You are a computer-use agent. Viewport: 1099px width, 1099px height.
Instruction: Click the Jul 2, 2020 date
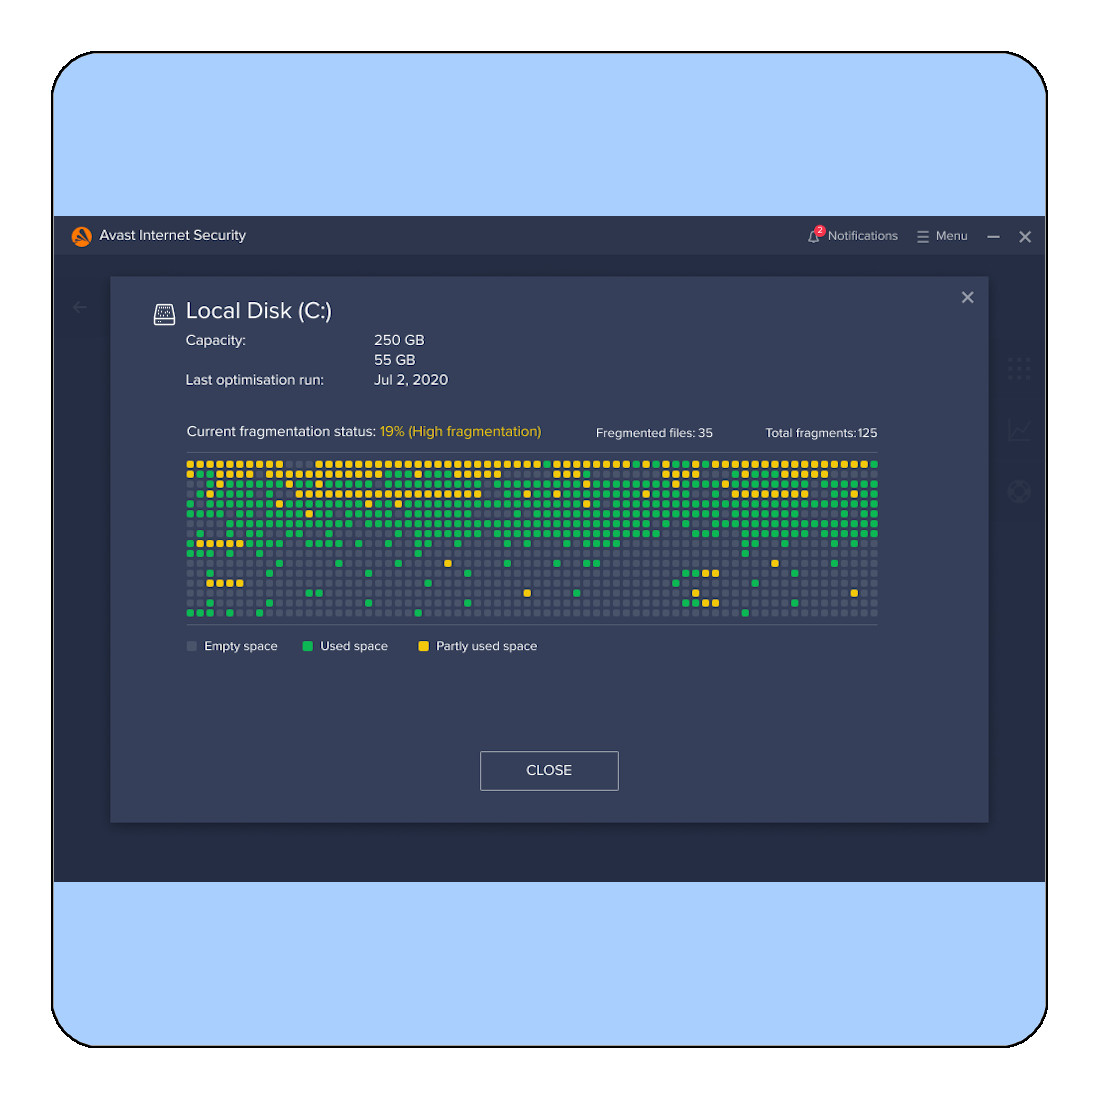[411, 380]
